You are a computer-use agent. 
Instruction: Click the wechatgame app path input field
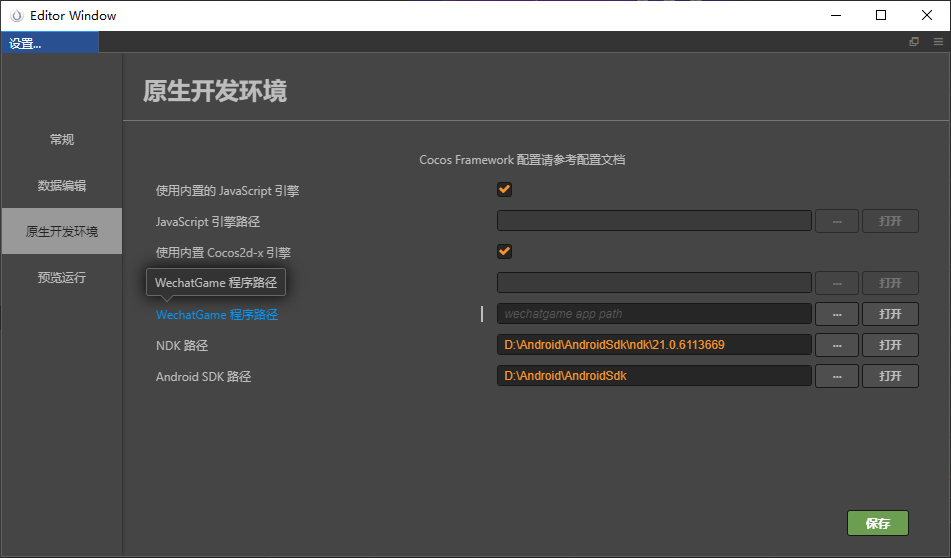tap(654, 314)
